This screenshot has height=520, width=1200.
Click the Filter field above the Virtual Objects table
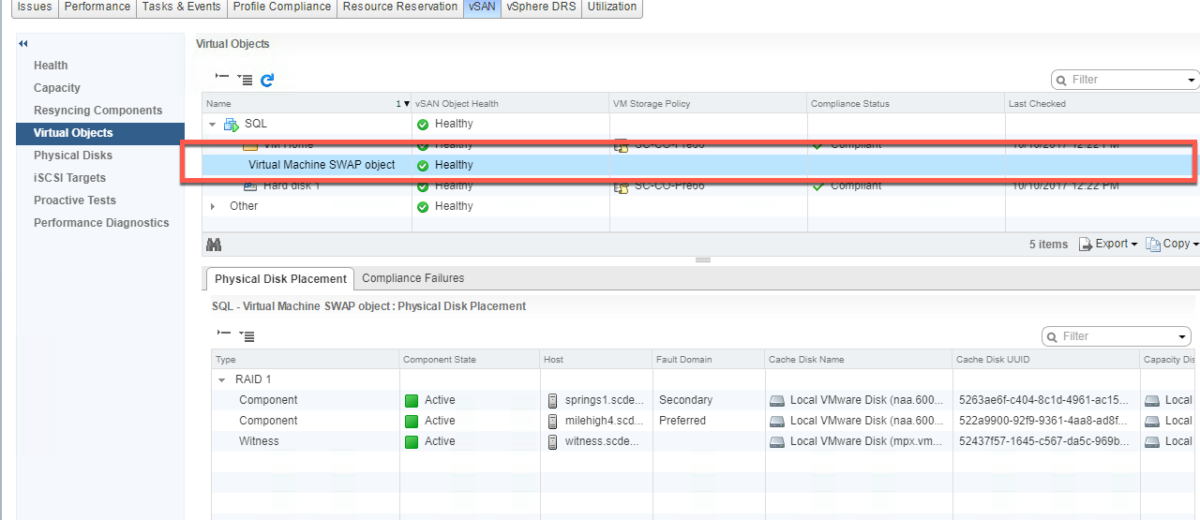click(x=1125, y=80)
